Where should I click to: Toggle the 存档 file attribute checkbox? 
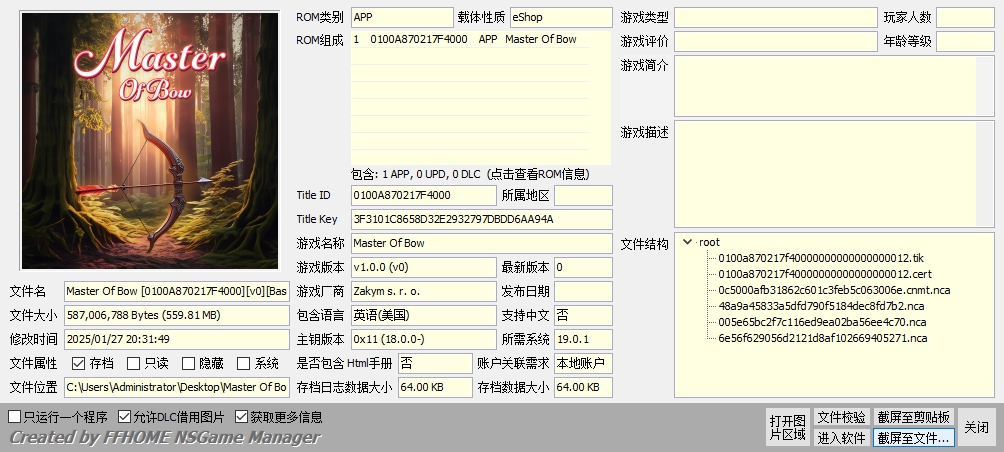click(78, 364)
